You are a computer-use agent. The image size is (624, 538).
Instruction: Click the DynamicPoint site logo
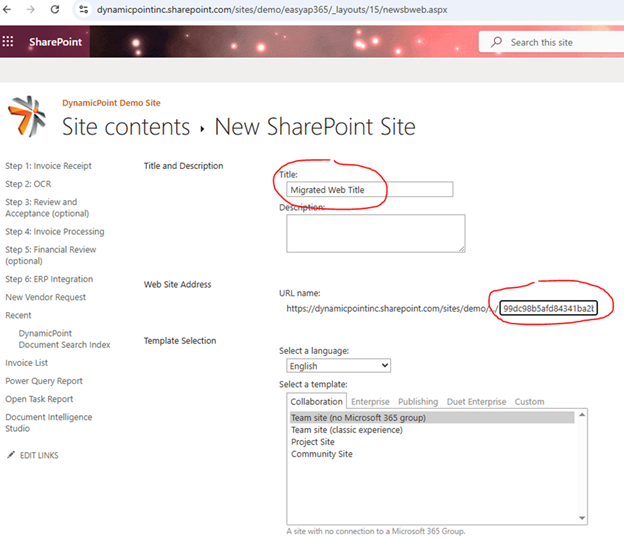coord(27,117)
